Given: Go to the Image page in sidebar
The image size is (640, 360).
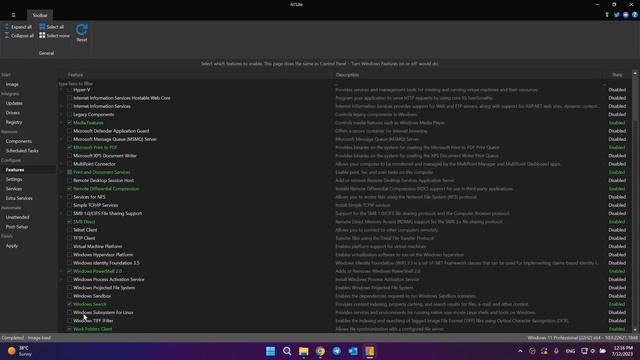Looking at the screenshot, I should coord(12,84).
